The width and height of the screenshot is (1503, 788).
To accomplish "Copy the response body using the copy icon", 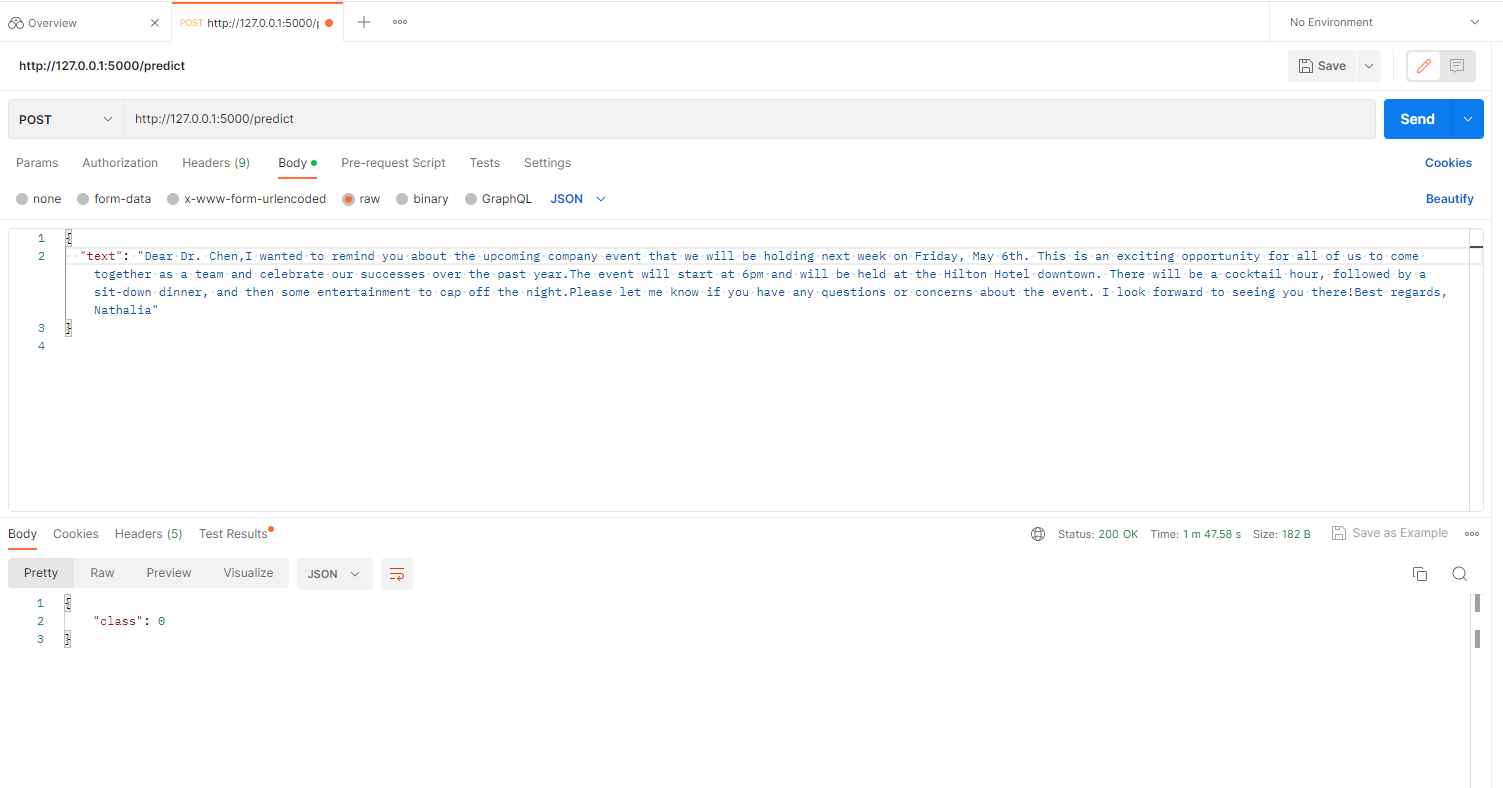I will click(x=1420, y=574).
